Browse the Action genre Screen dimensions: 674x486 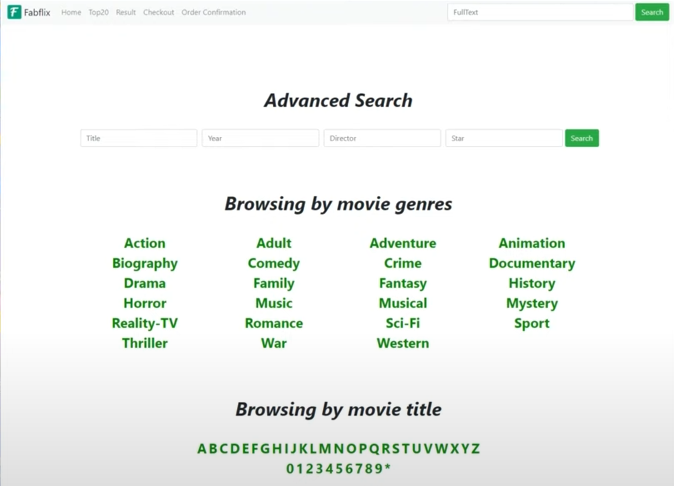145,243
